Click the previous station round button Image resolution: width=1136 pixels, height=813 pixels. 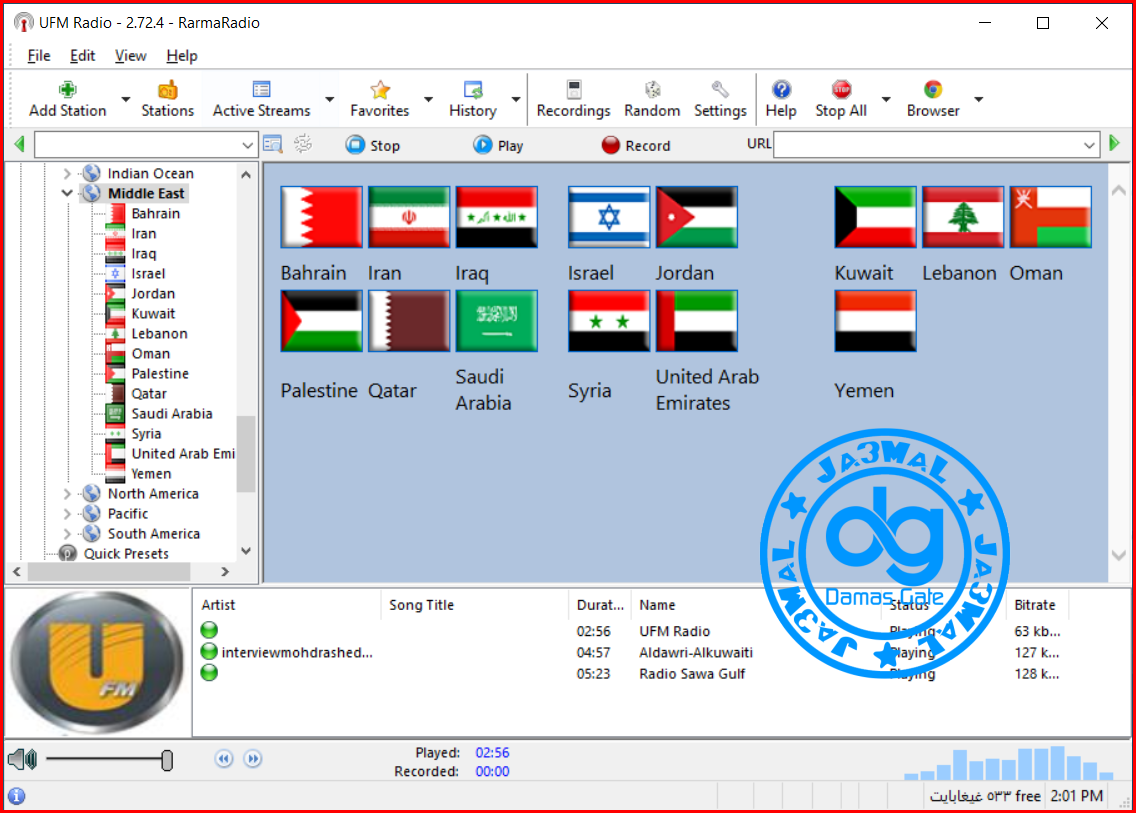coord(224,759)
